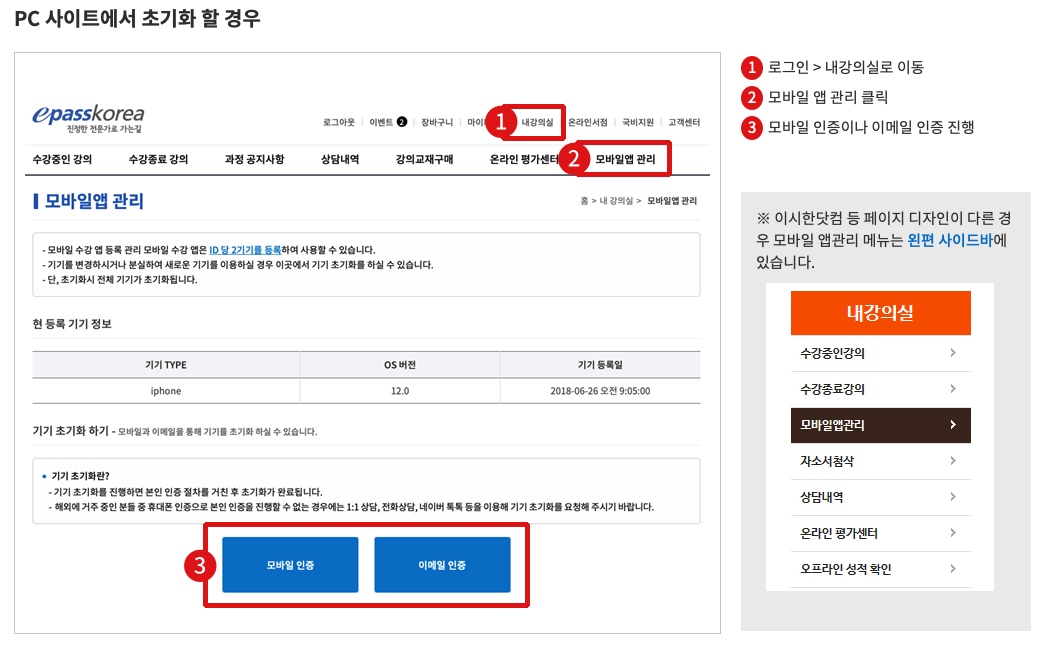Click the 기기 TYPE column header
1050x646 pixels.
[x=166, y=365]
